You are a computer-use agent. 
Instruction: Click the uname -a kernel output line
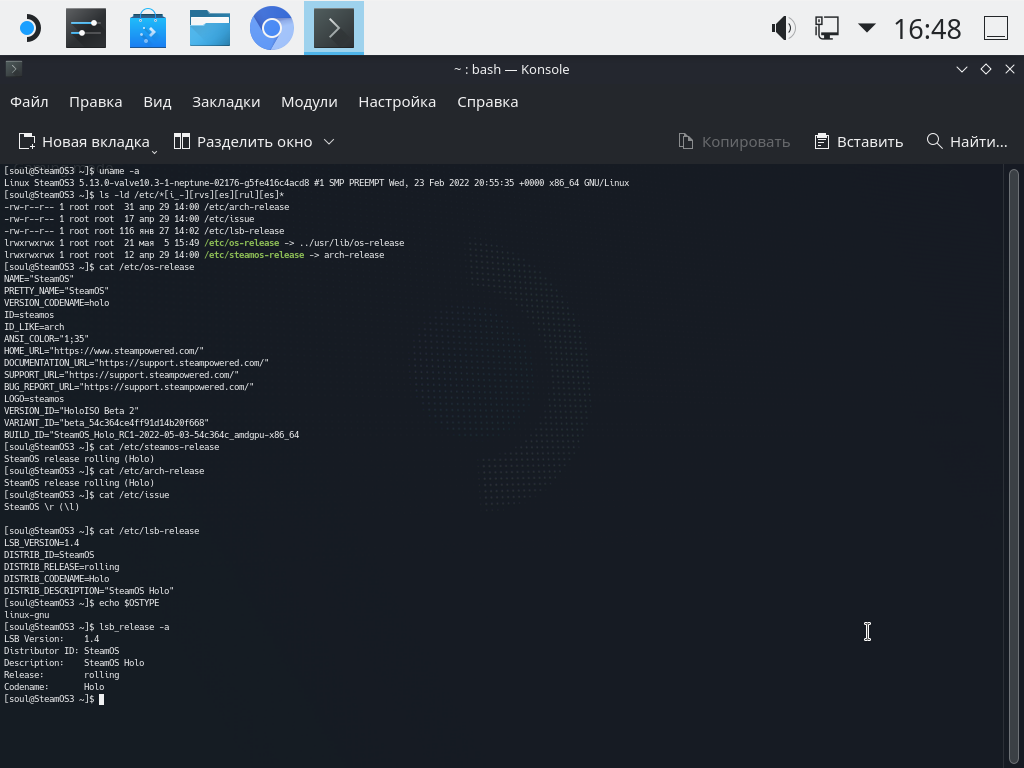click(x=317, y=183)
